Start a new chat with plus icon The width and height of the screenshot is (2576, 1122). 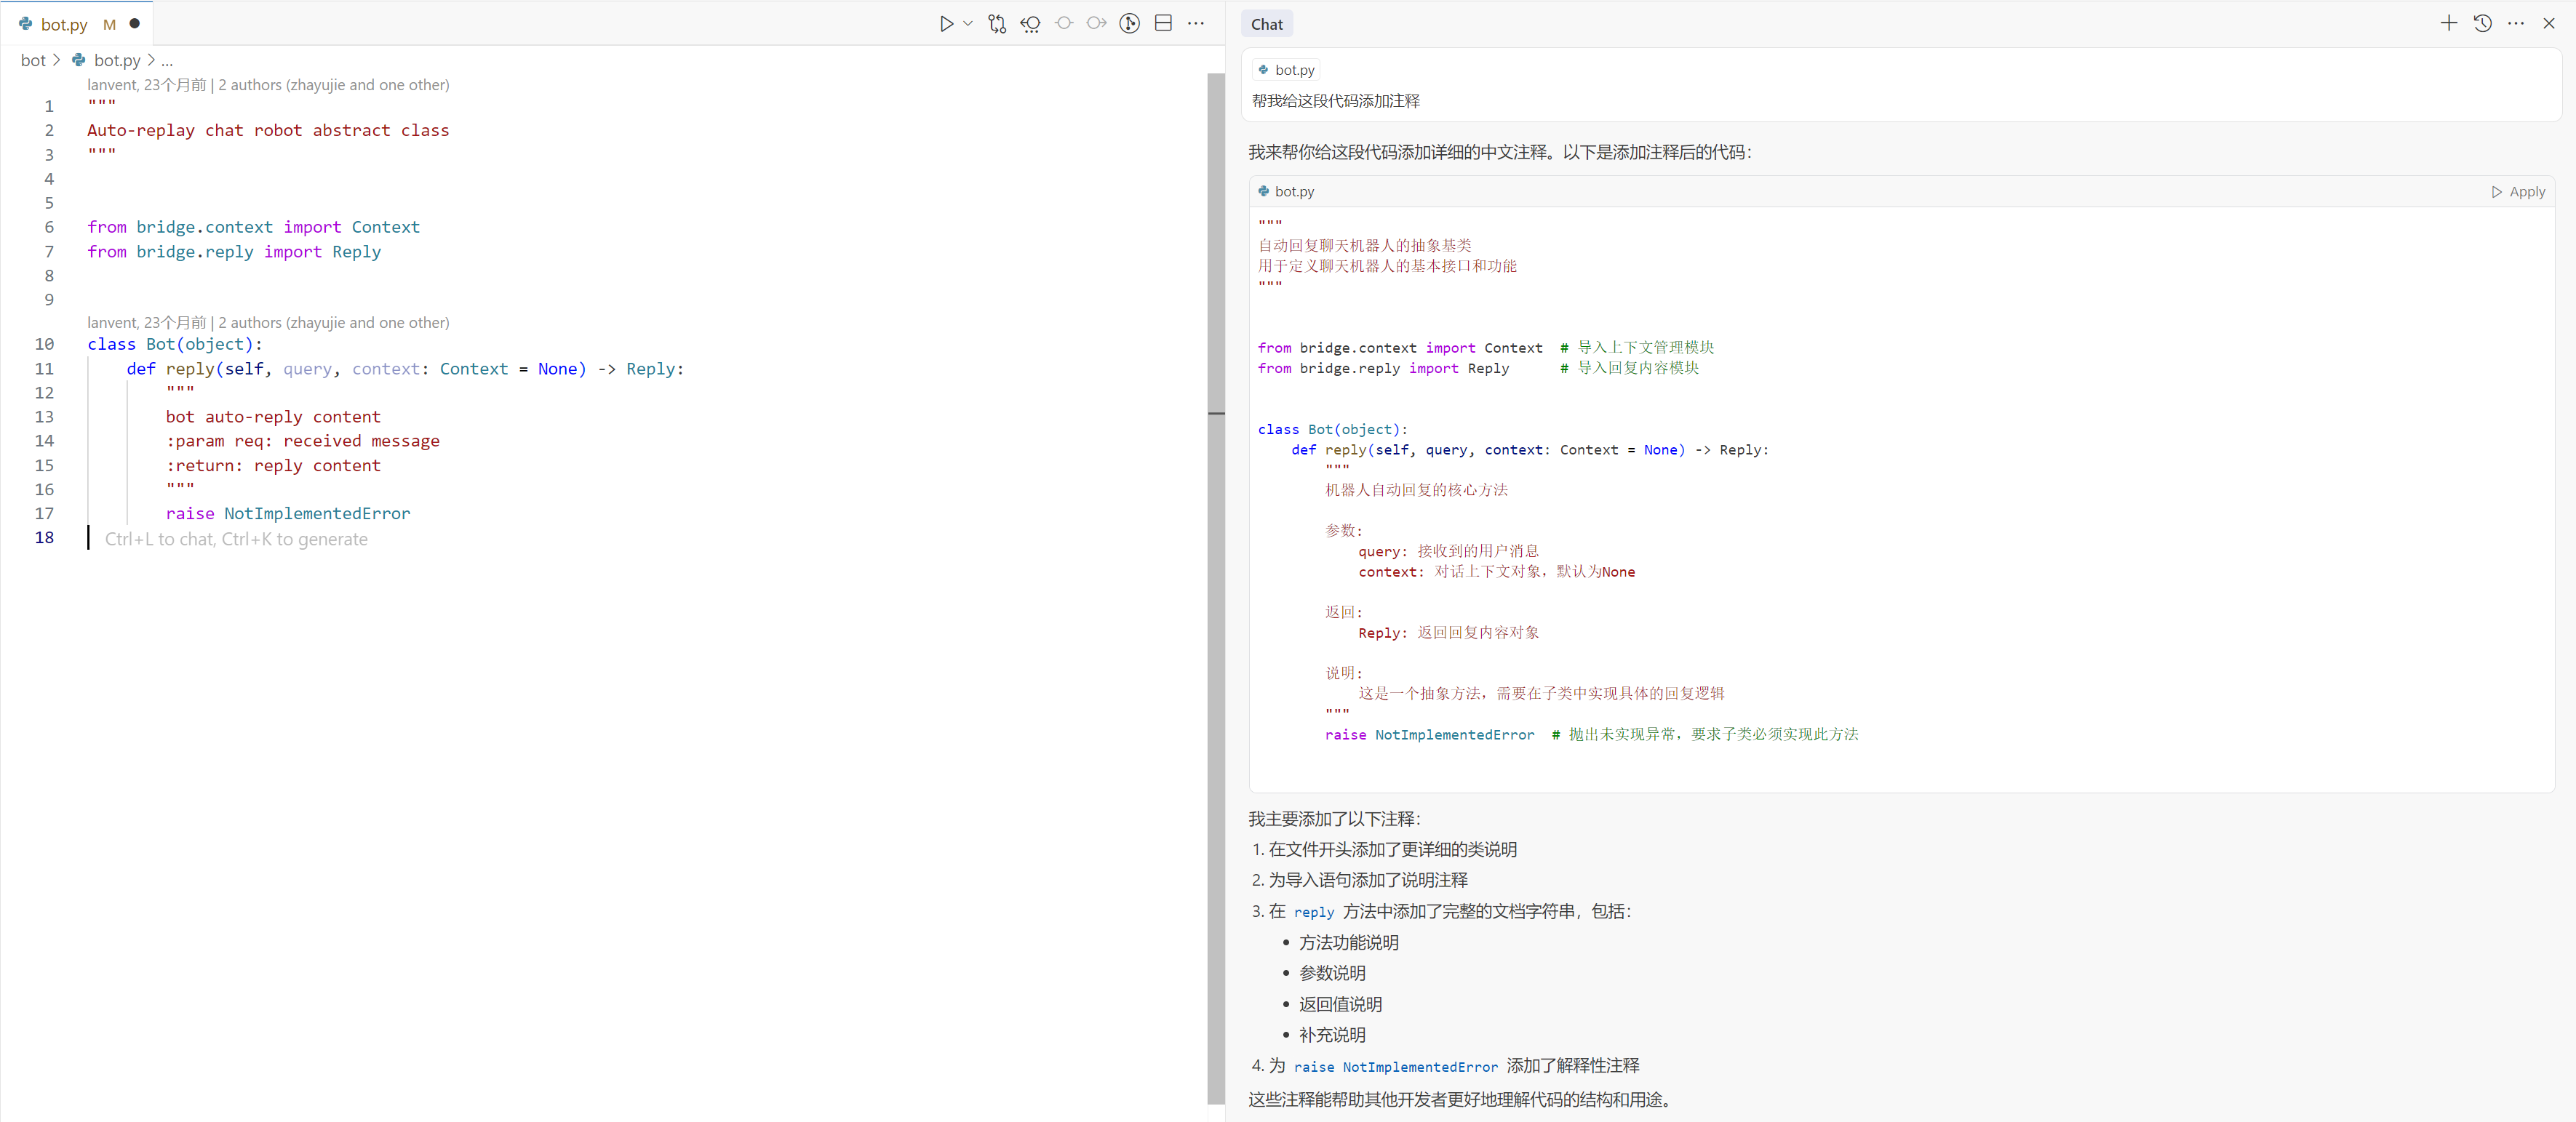(2448, 24)
